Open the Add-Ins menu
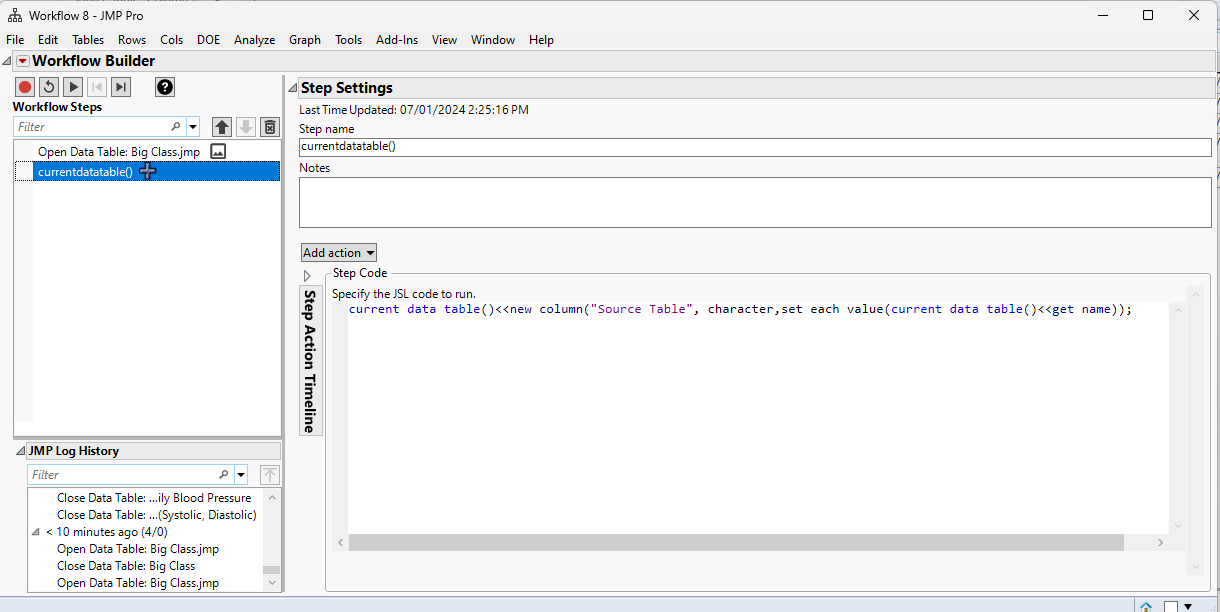This screenshot has height=612, width=1220. (x=397, y=40)
